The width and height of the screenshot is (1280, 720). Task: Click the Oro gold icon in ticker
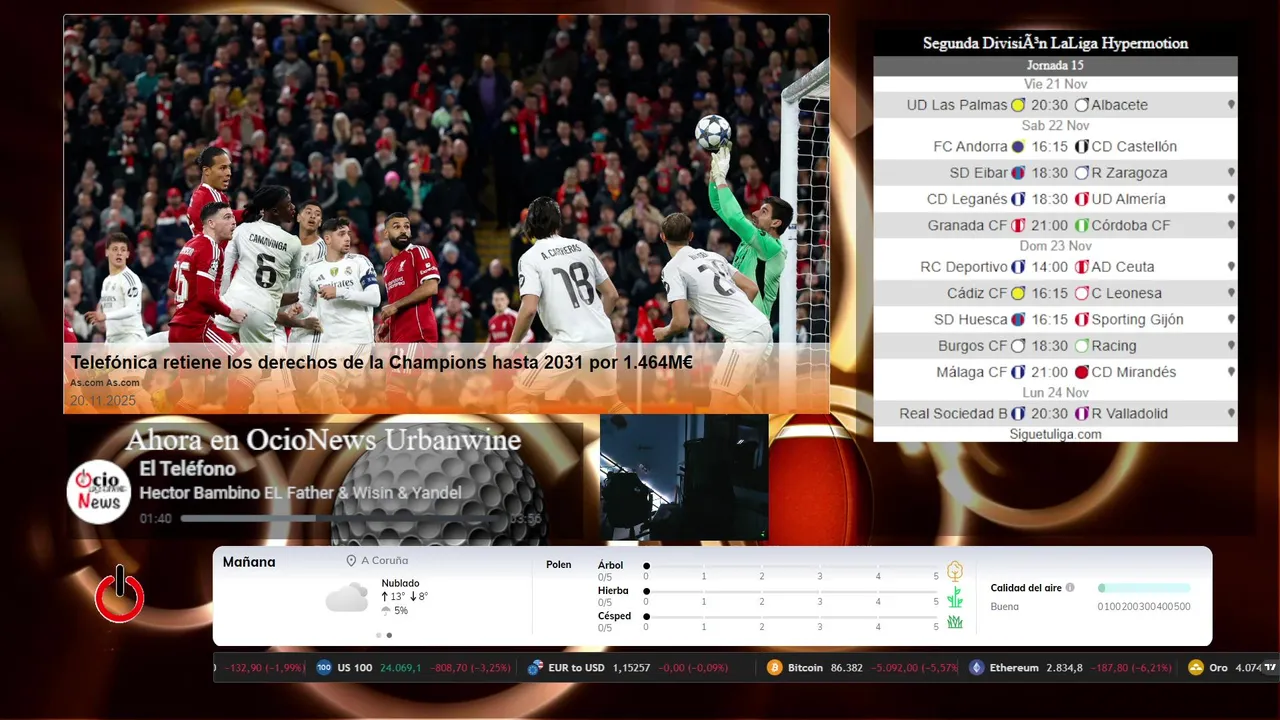pos(1195,667)
